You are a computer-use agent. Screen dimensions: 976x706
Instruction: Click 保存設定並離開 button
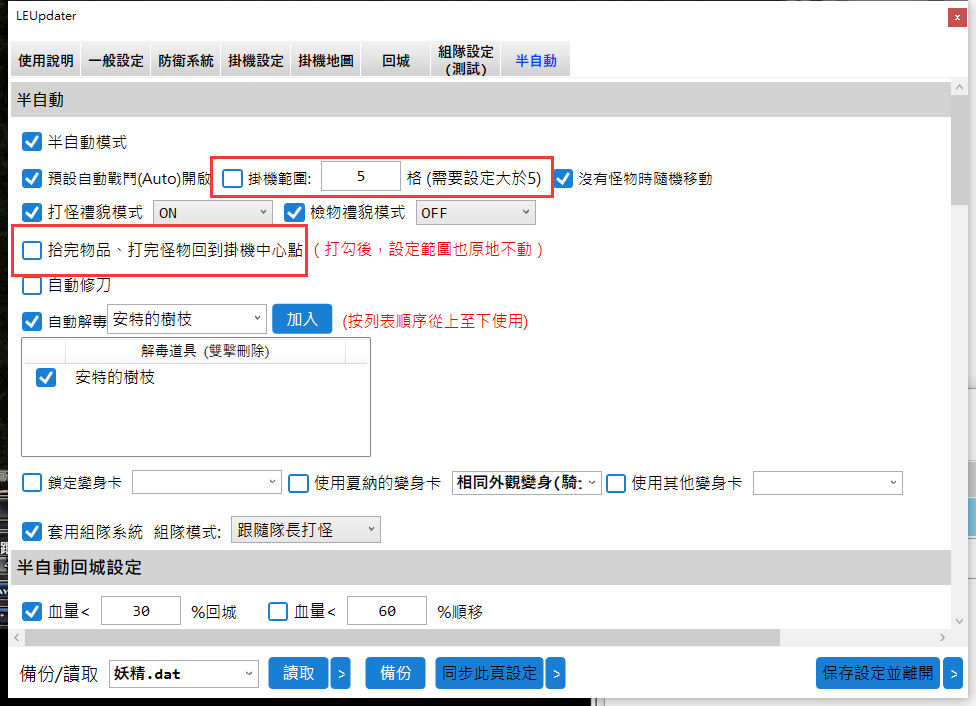point(878,673)
